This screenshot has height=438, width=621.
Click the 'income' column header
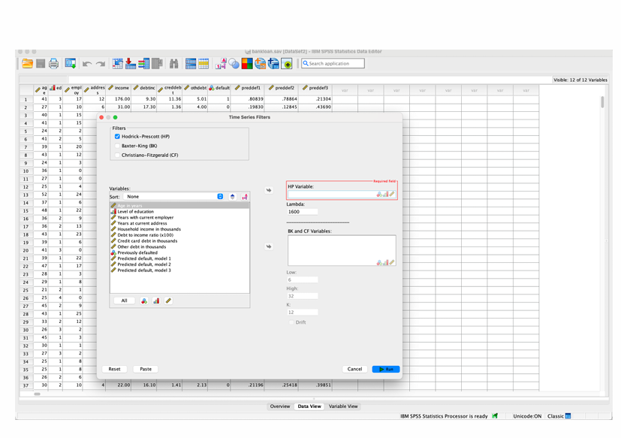point(119,90)
